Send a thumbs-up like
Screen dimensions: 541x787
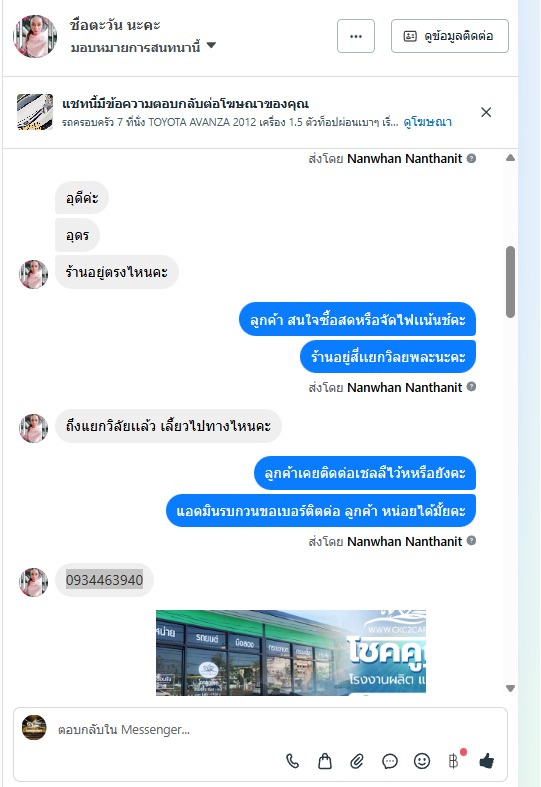486,761
